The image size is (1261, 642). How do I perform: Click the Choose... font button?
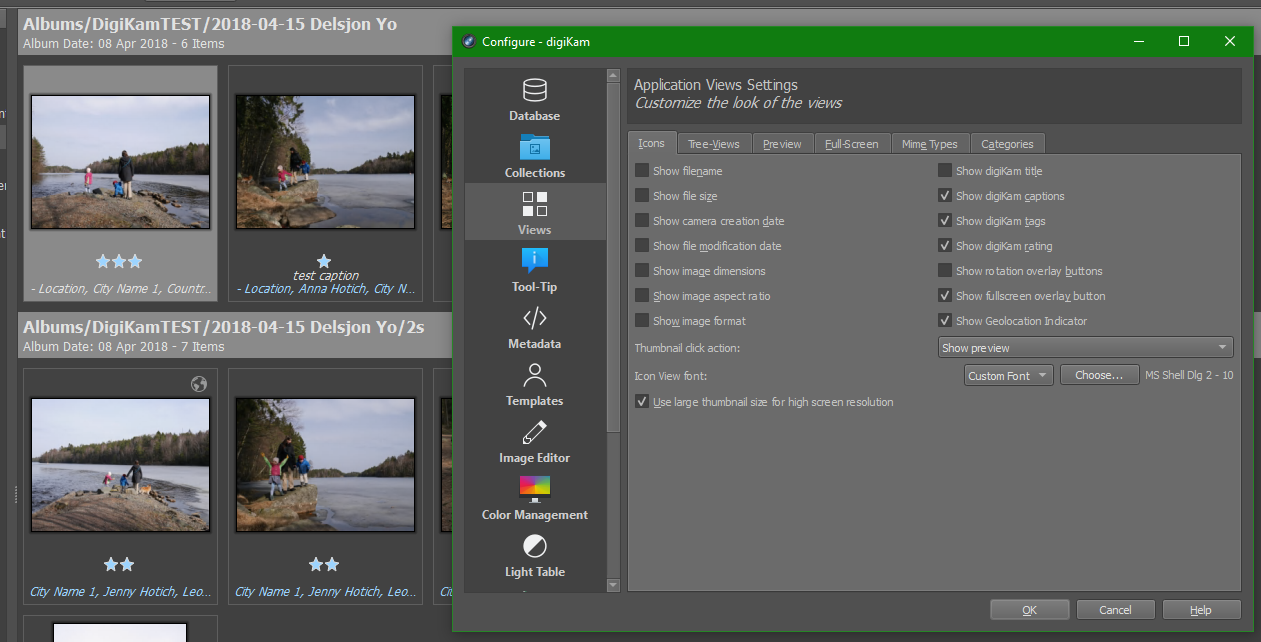(x=1099, y=376)
